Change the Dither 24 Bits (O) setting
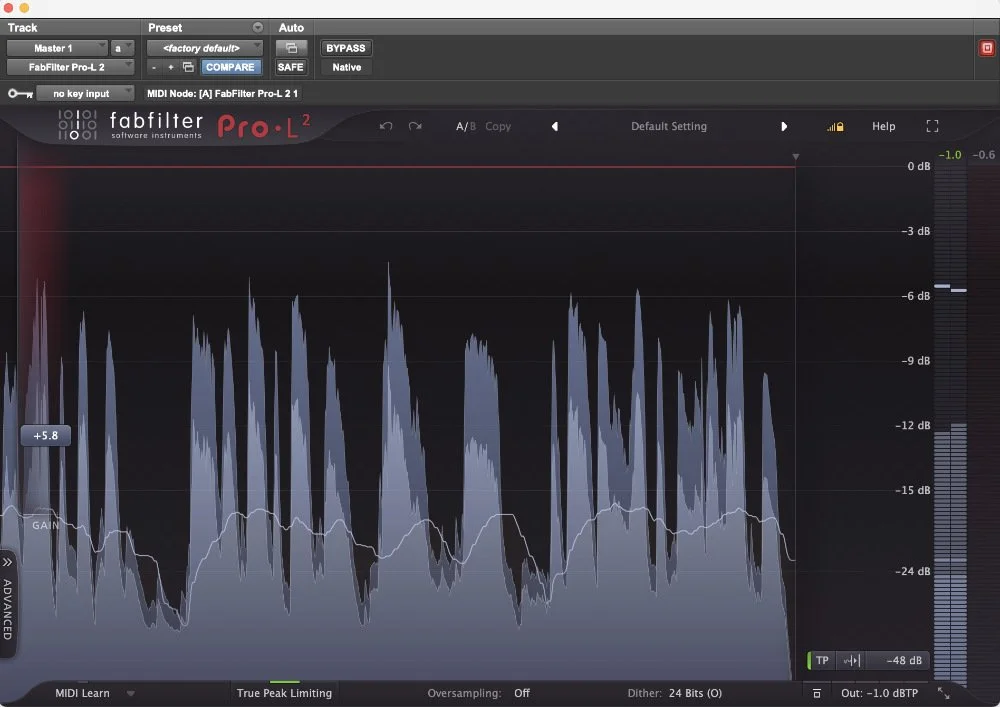Viewport: 1000px width, 707px height. (695, 693)
